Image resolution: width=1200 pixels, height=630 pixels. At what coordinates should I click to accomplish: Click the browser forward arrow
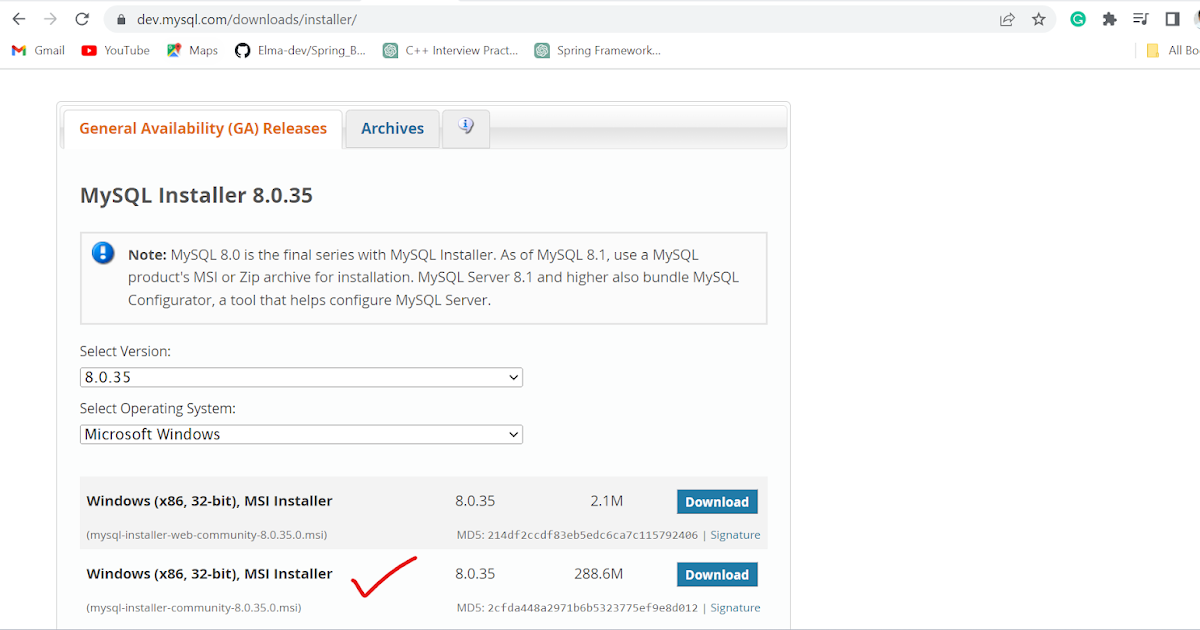click(x=51, y=19)
